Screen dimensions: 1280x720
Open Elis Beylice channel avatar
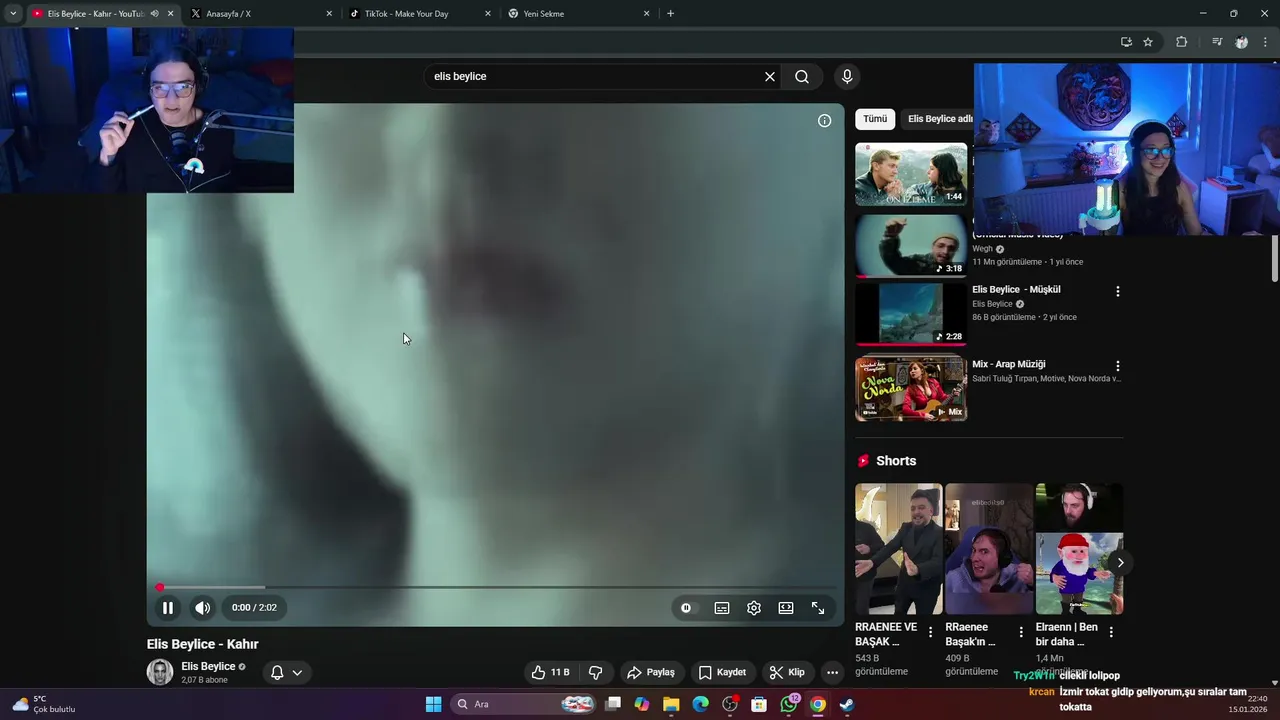pos(160,672)
